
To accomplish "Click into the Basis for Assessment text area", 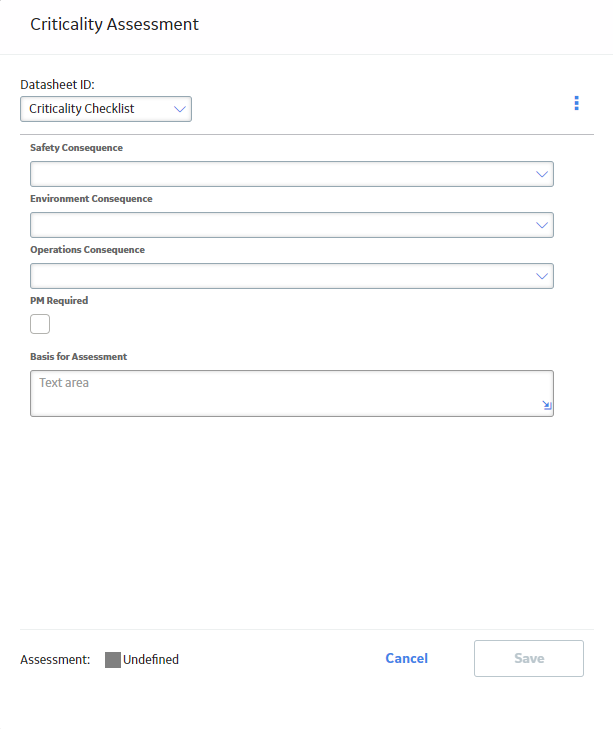I will 292,393.
